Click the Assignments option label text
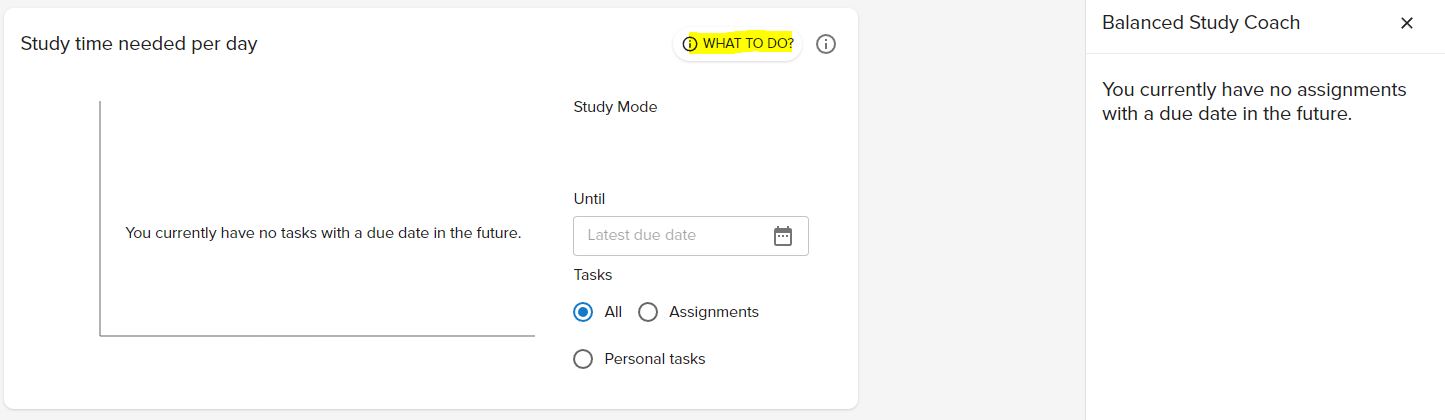Screen dimensions: 1445x420 click(714, 312)
